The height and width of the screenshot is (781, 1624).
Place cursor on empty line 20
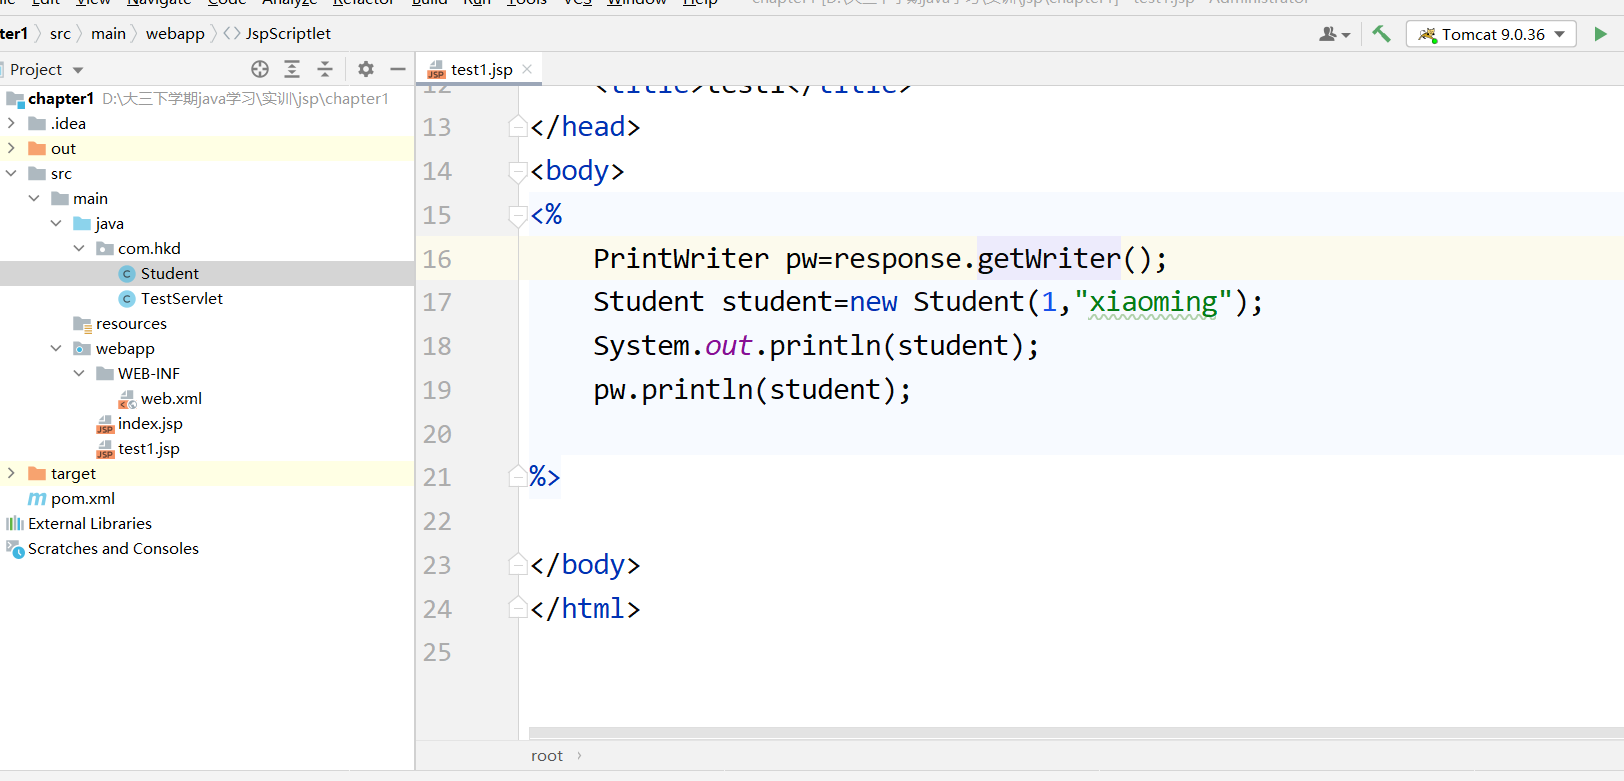click(1076, 434)
